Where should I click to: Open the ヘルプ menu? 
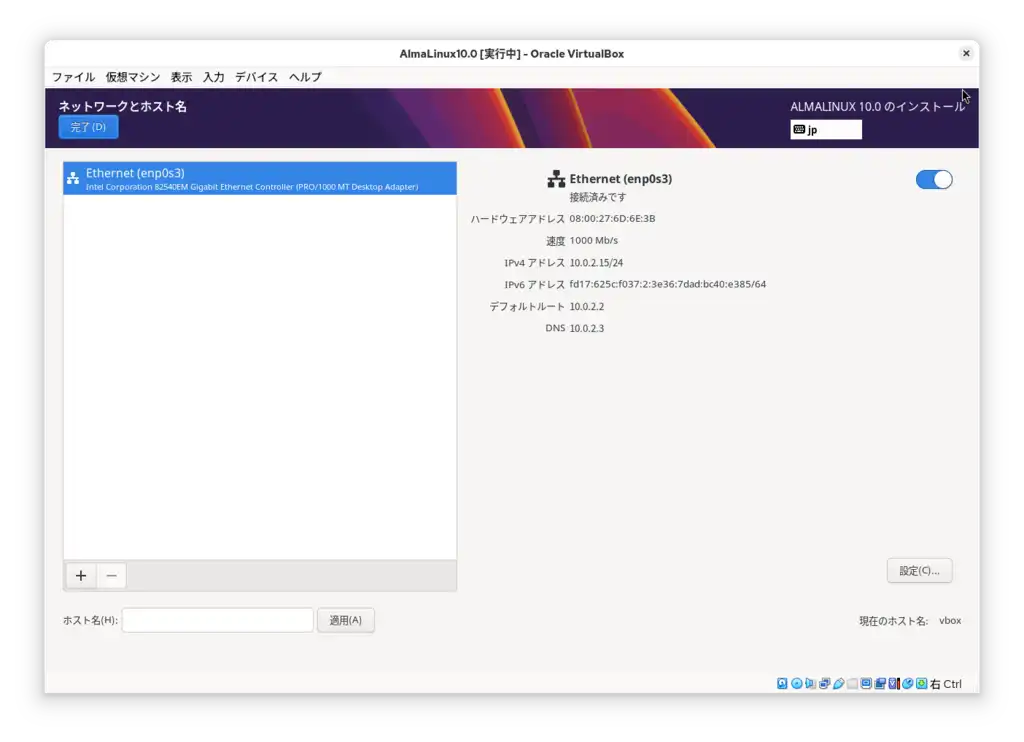(x=303, y=76)
